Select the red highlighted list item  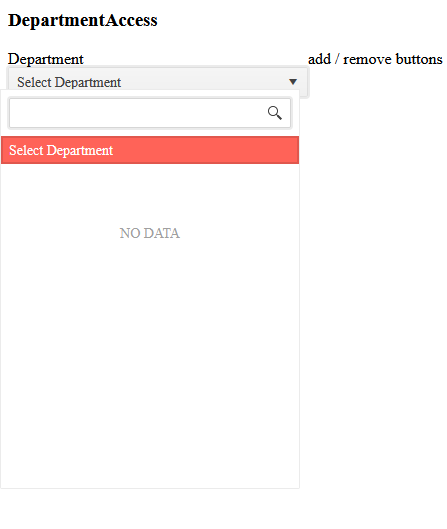click(x=150, y=150)
